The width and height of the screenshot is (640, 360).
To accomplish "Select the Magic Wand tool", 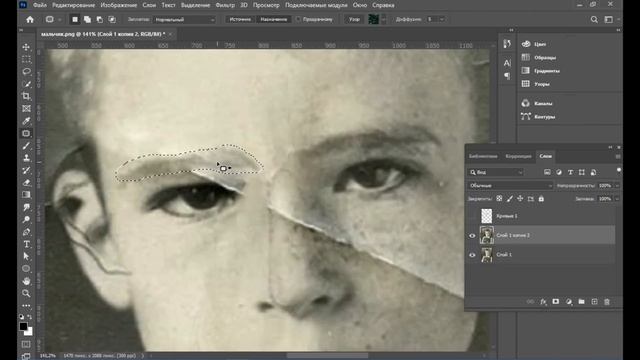I will click(x=26, y=84).
